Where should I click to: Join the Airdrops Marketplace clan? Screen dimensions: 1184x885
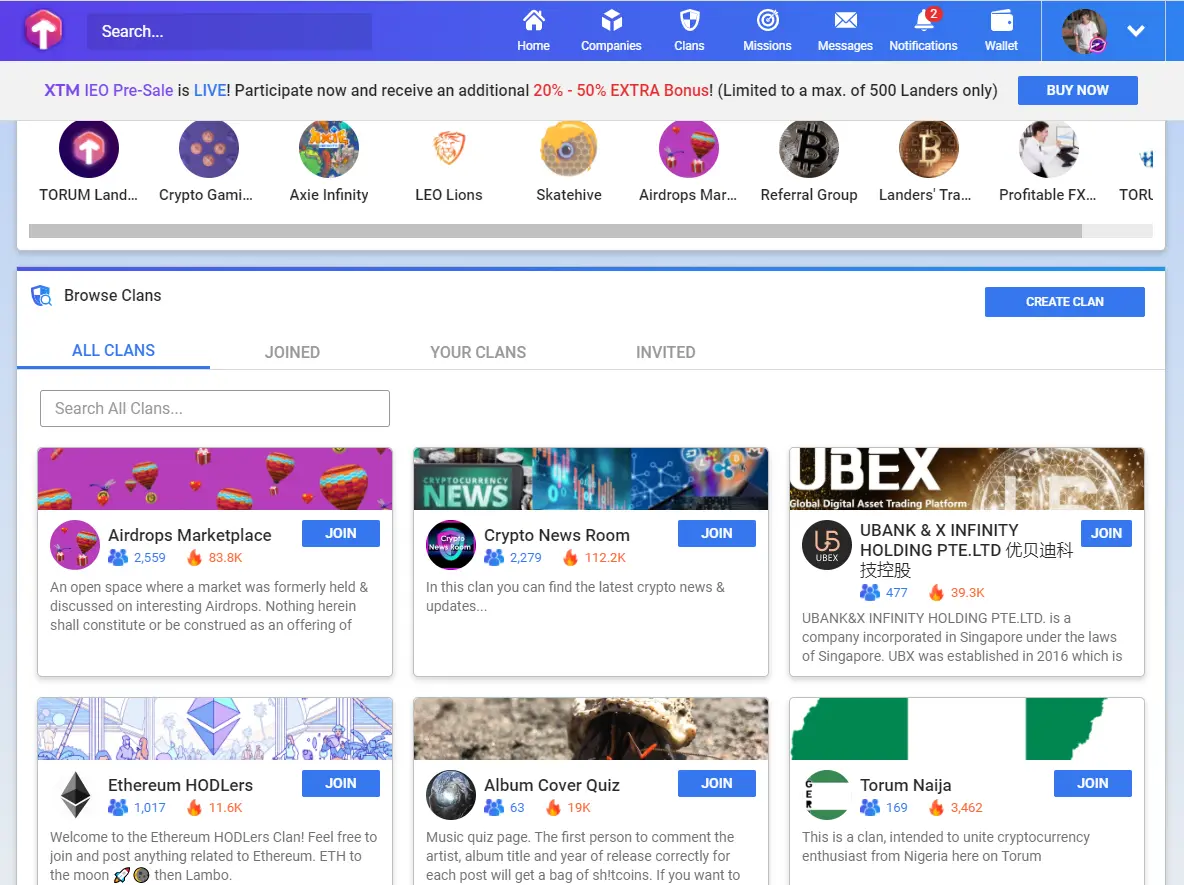pos(341,534)
